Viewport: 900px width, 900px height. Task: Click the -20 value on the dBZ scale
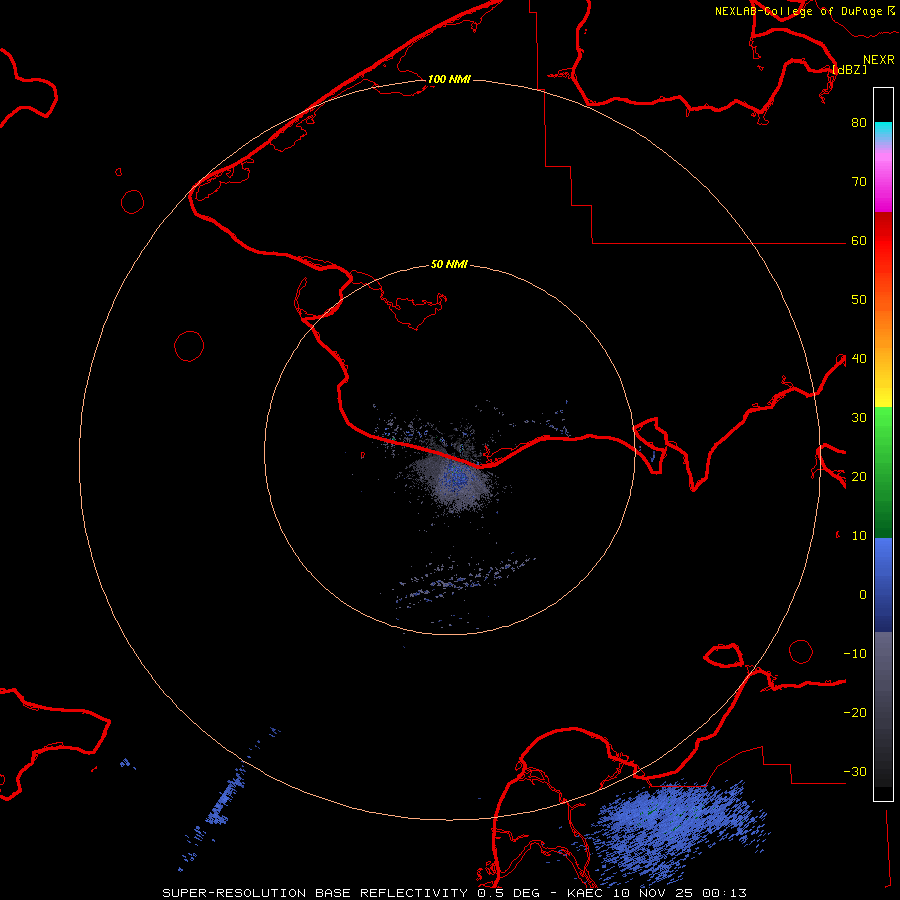point(855,713)
